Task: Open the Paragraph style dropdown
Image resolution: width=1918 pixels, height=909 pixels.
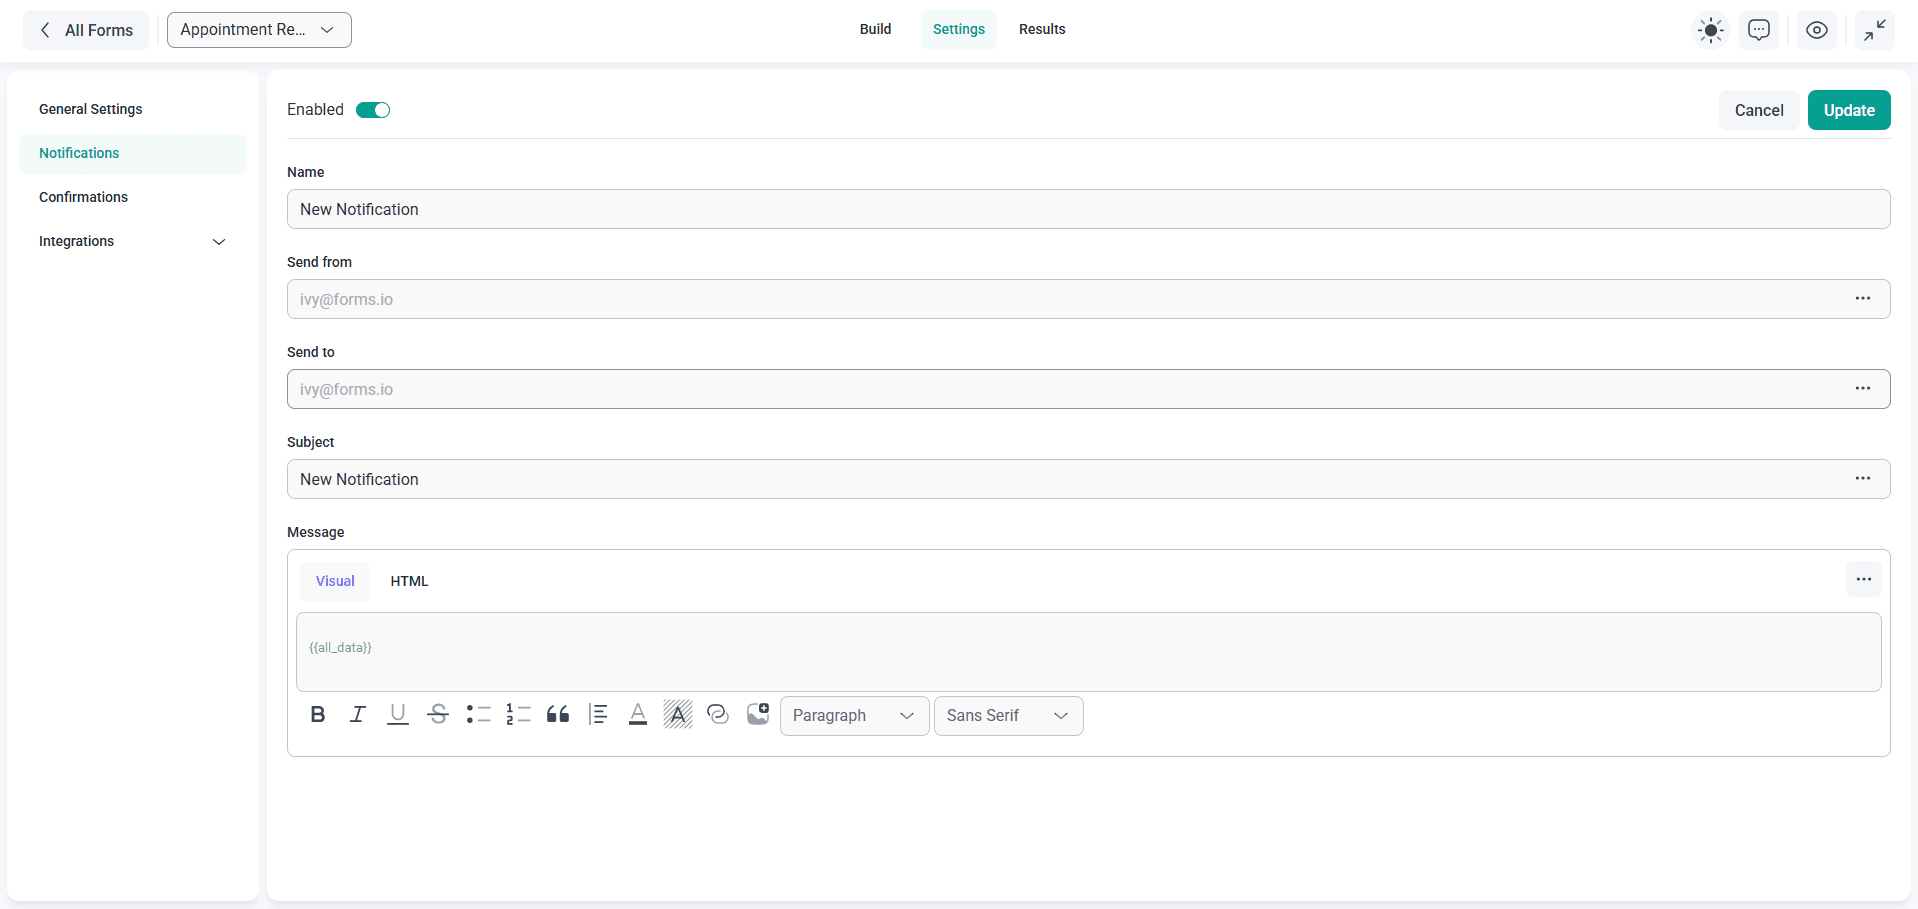Action: coord(854,716)
